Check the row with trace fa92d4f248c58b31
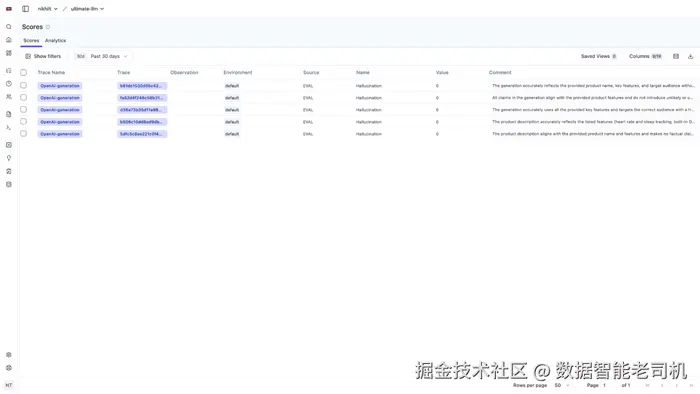Viewport: 700px width, 394px height. click(x=24, y=97)
